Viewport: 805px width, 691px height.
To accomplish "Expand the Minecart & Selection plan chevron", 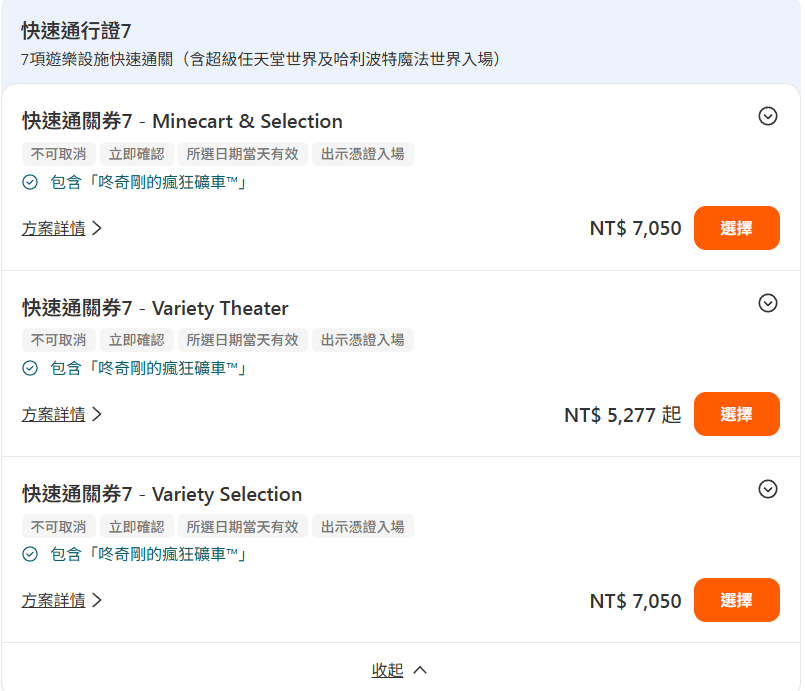I will (768, 116).
